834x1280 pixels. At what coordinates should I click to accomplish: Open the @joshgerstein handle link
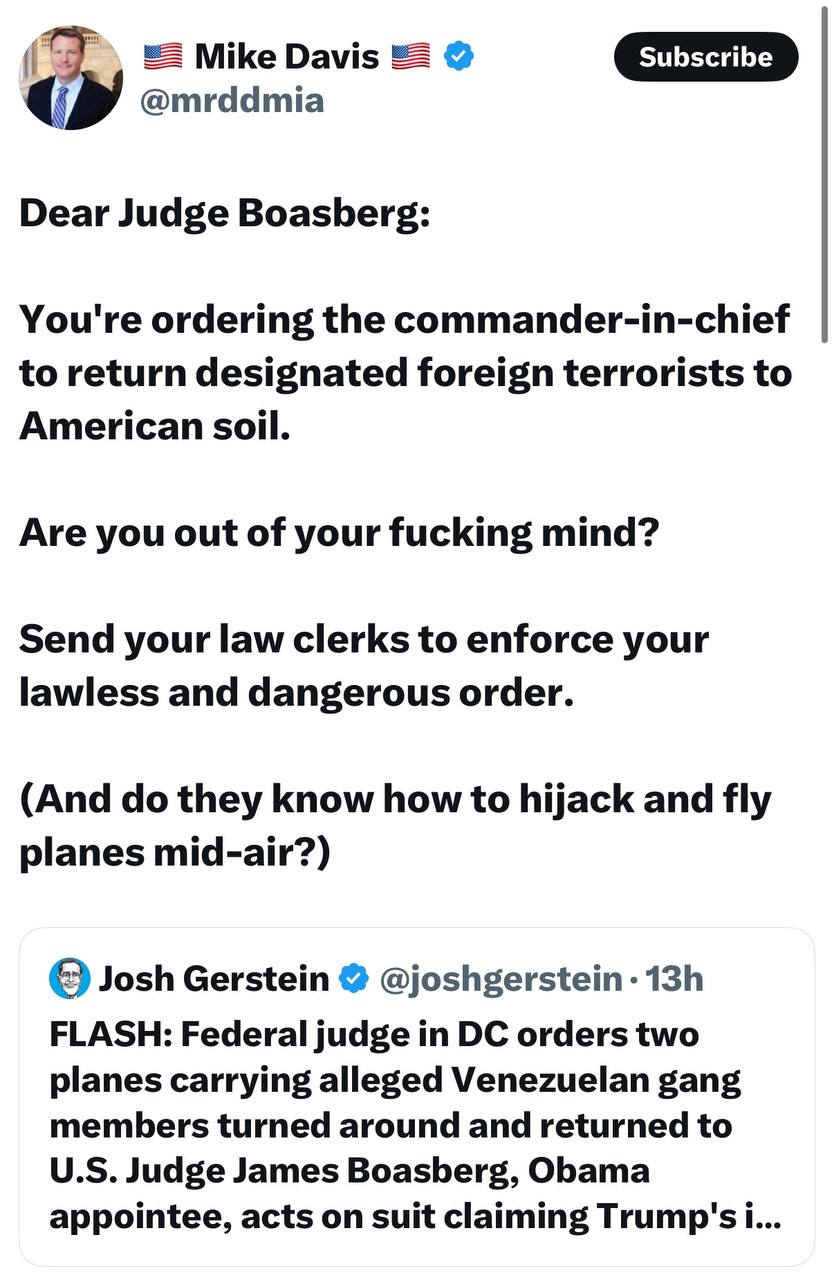tap(500, 978)
